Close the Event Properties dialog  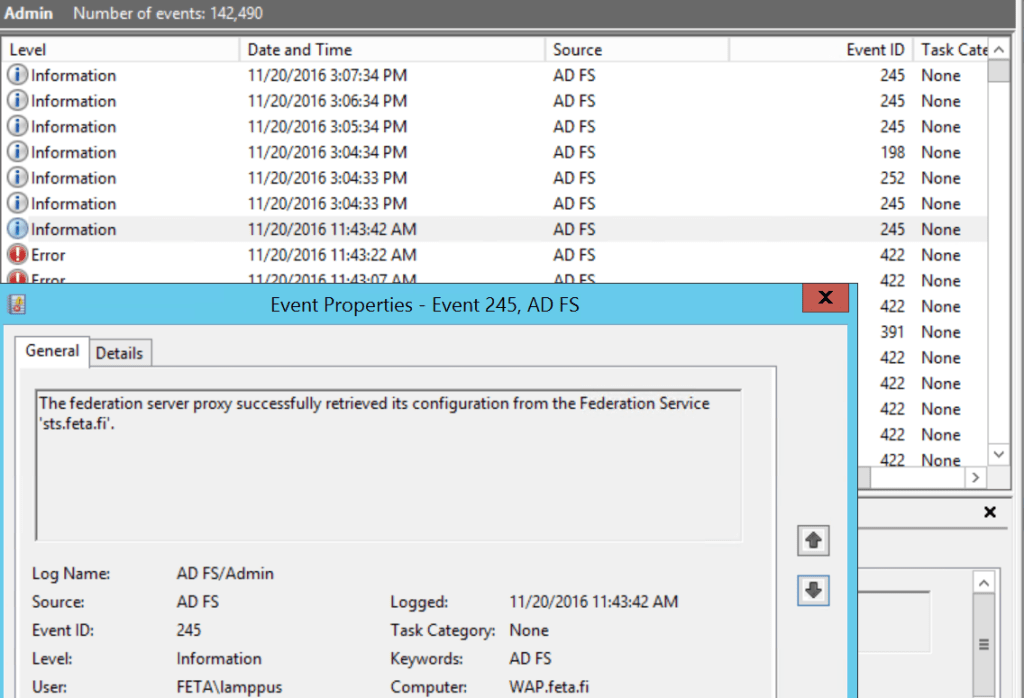point(825,298)
